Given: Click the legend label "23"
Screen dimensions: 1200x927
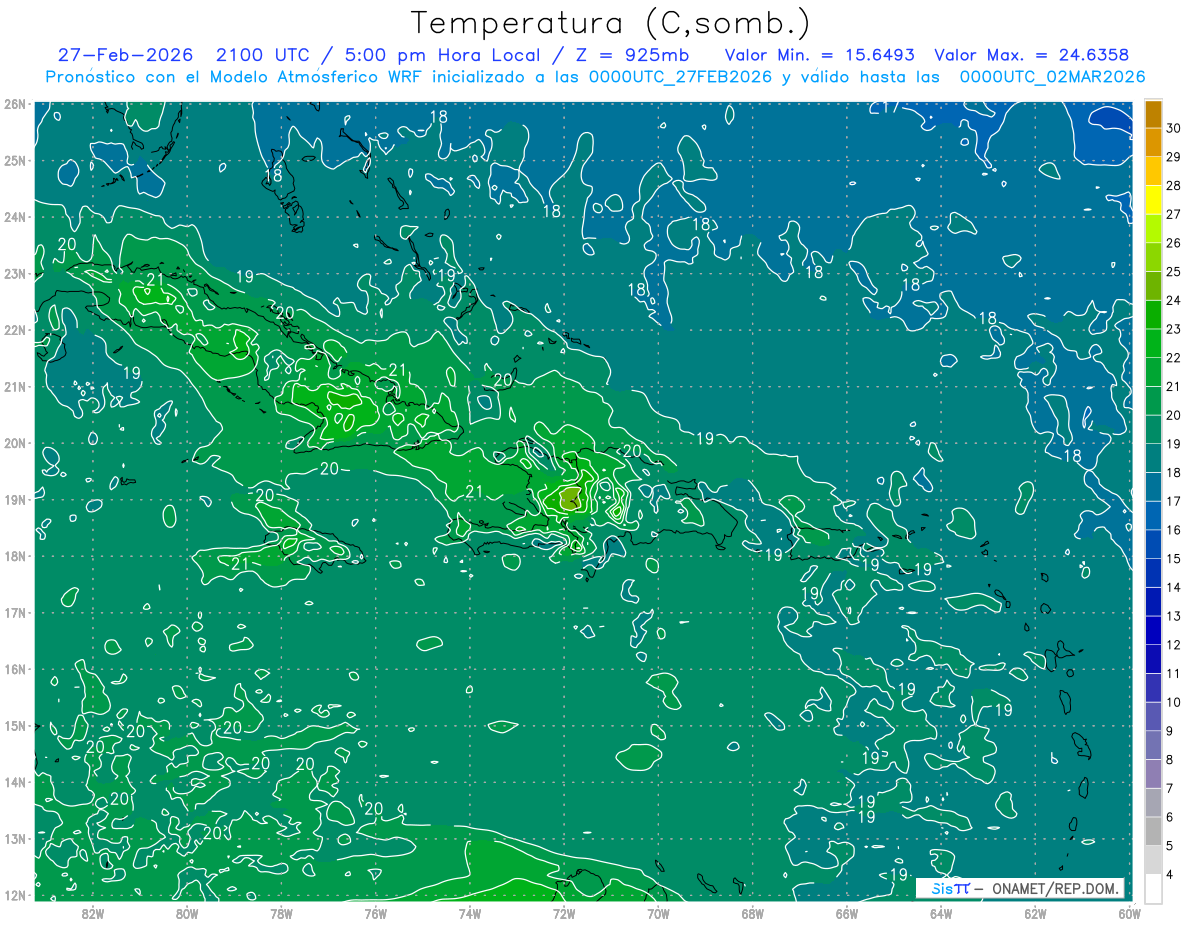Looking at the screenshot, I should (x=1174, y=329).
